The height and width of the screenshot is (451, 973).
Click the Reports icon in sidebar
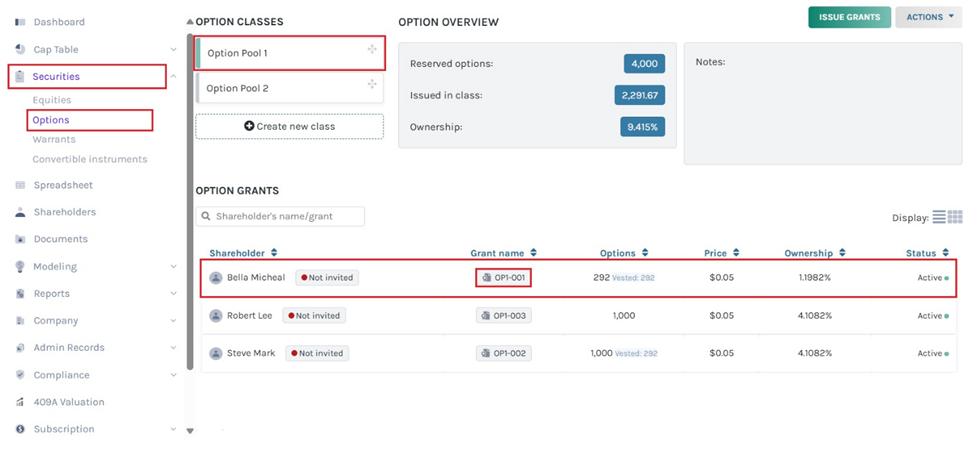[x=19, y=293]
